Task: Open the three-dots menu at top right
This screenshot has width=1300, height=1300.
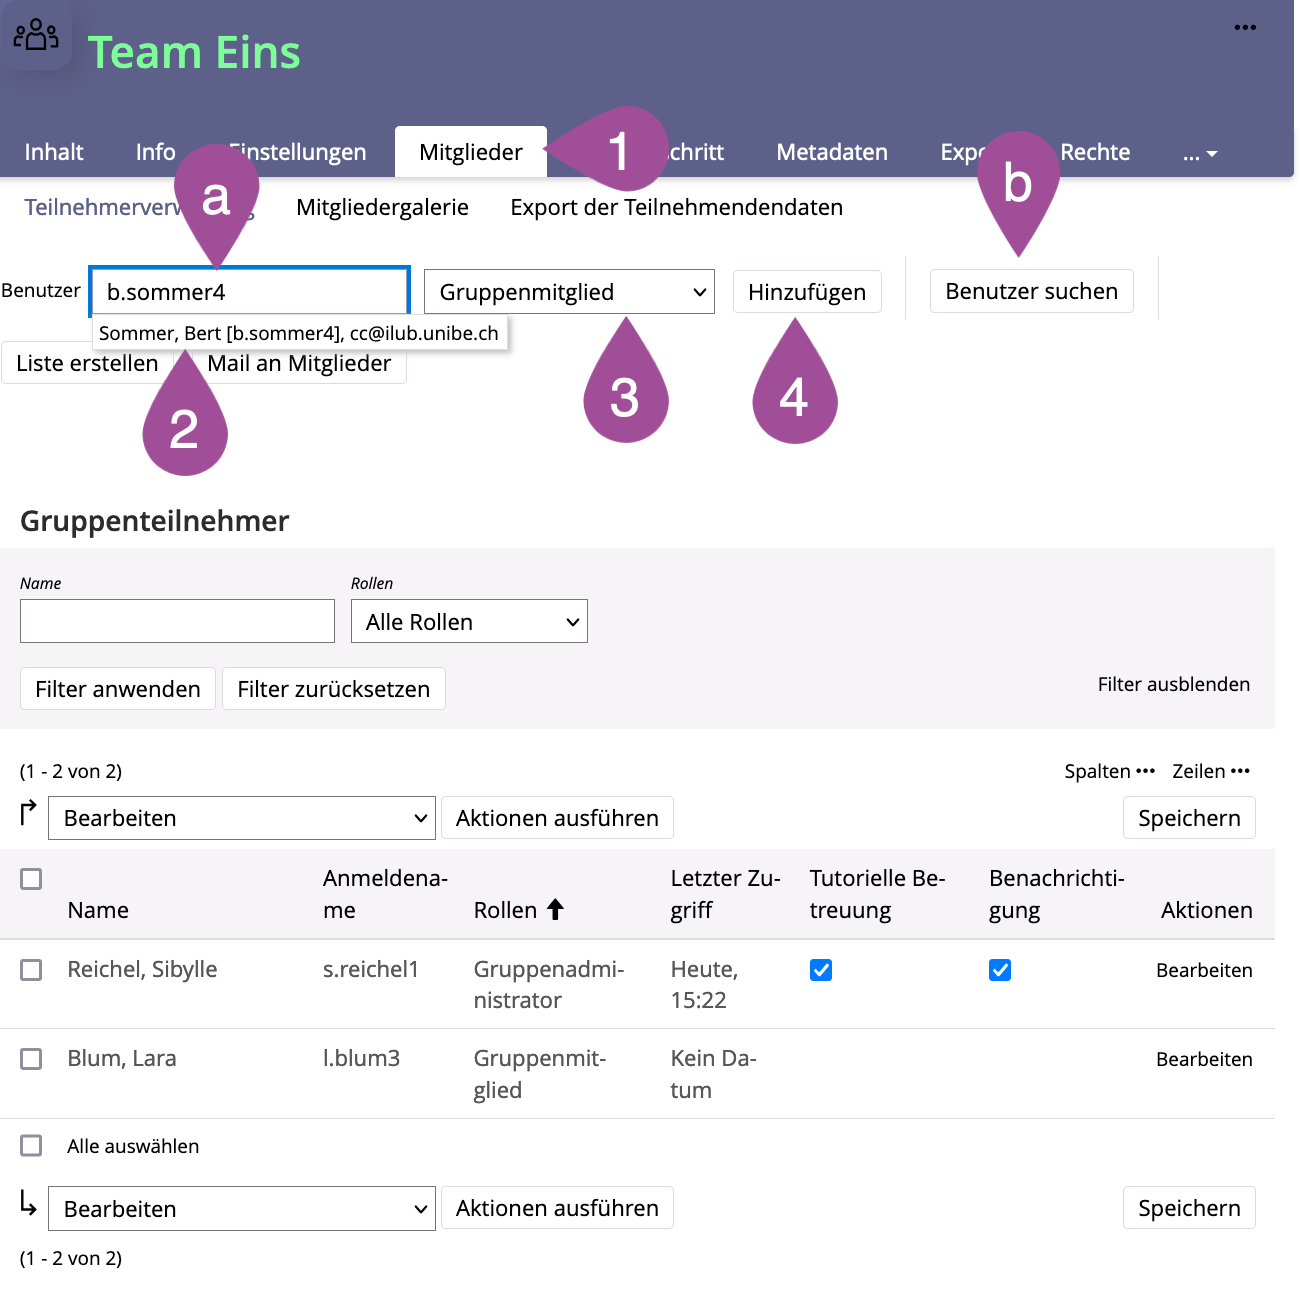Action: 1244,27
